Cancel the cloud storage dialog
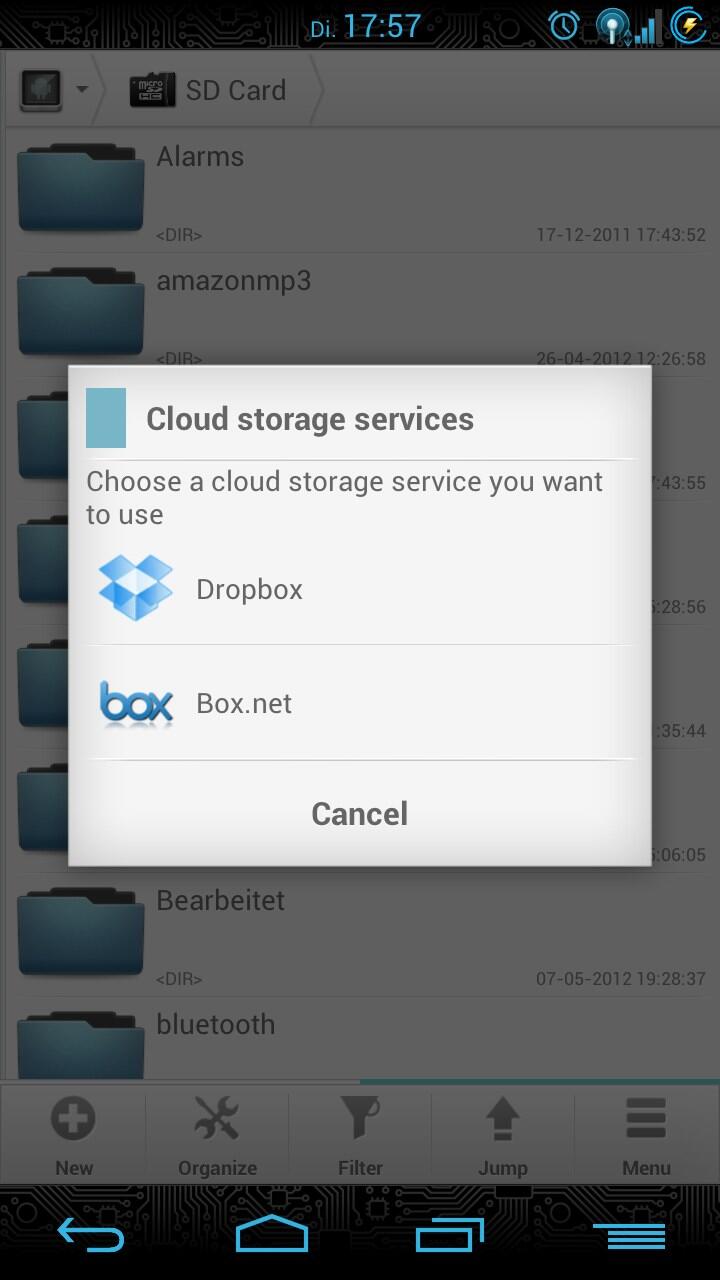This screenshot has height=1280, width=720. 360,814
